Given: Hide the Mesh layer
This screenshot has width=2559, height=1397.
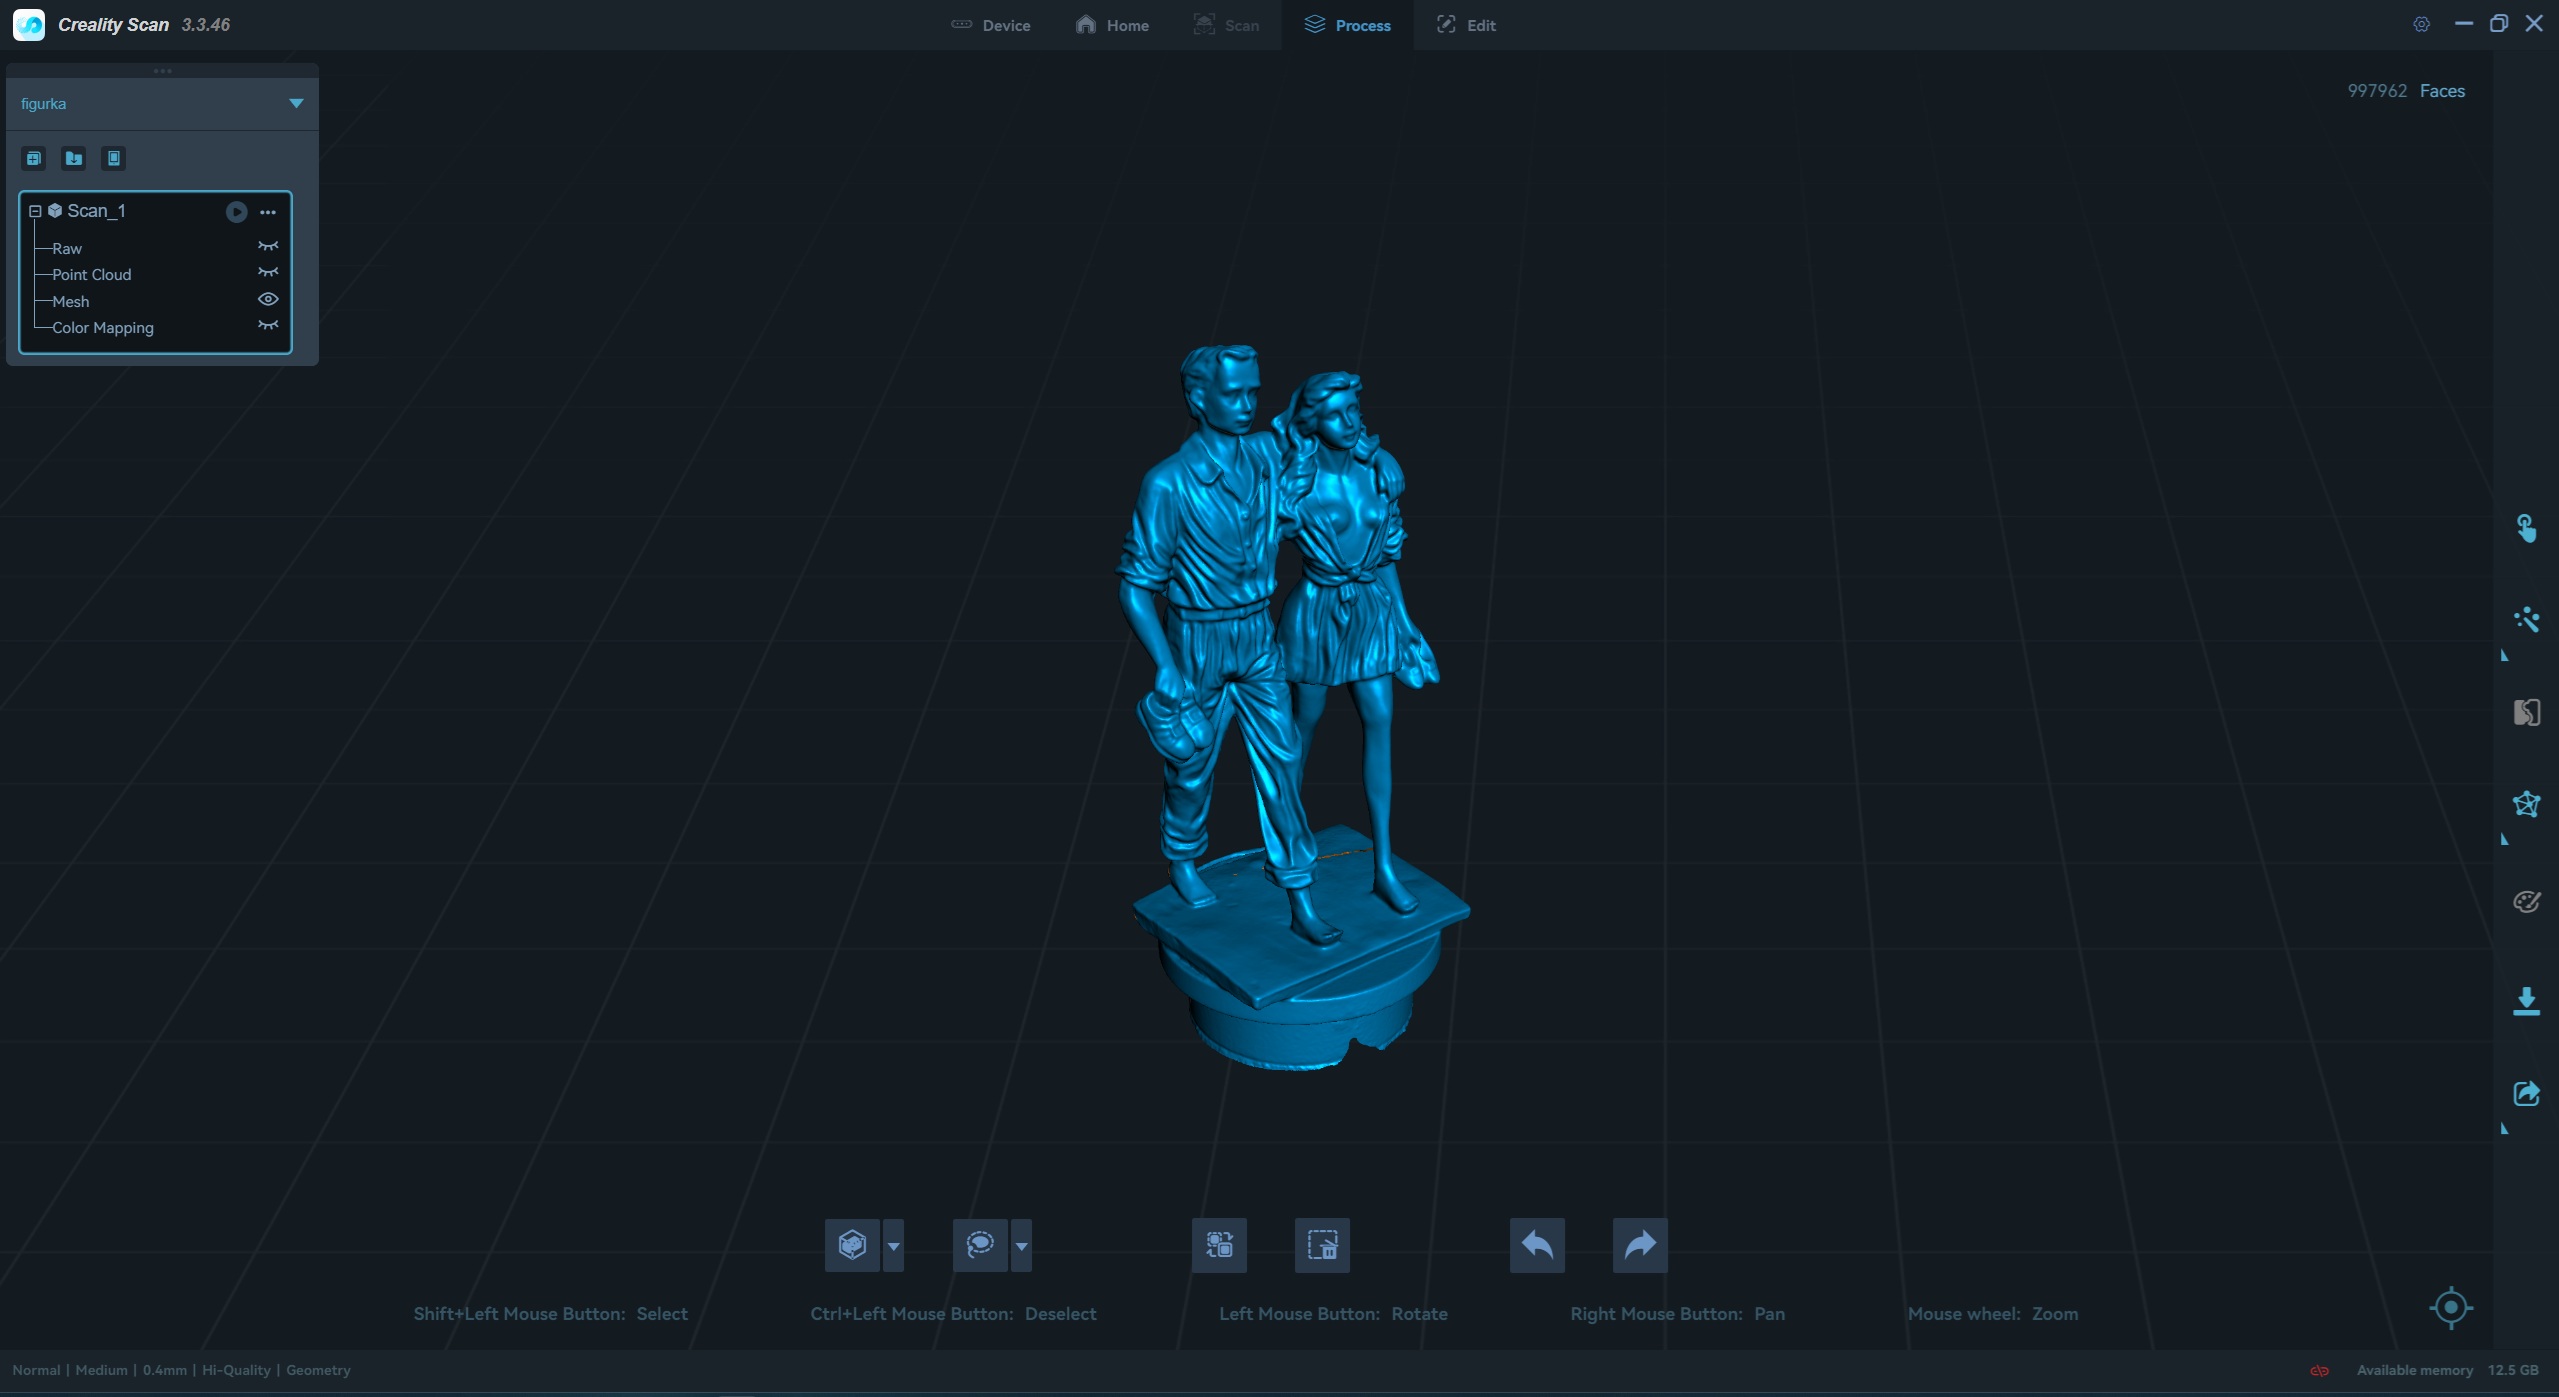Looking at the screenshot, I should pos(268,299).
